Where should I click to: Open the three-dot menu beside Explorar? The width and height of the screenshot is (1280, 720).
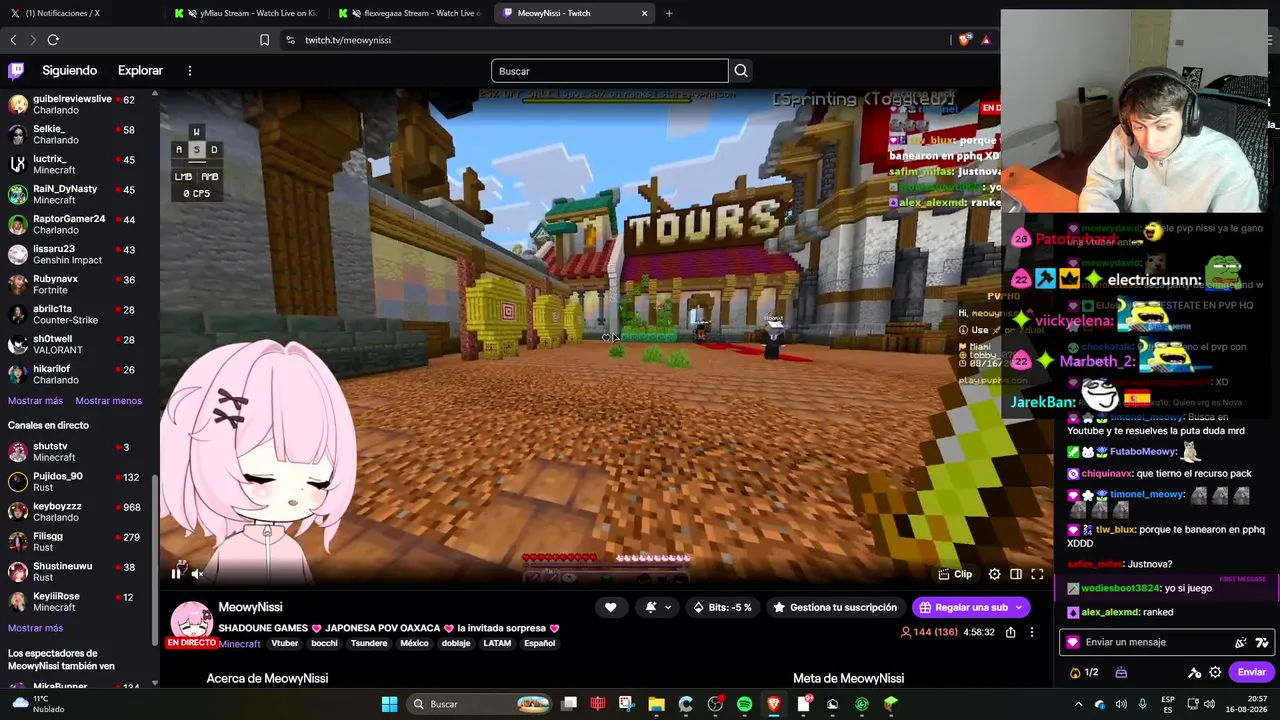pos(189,71)
